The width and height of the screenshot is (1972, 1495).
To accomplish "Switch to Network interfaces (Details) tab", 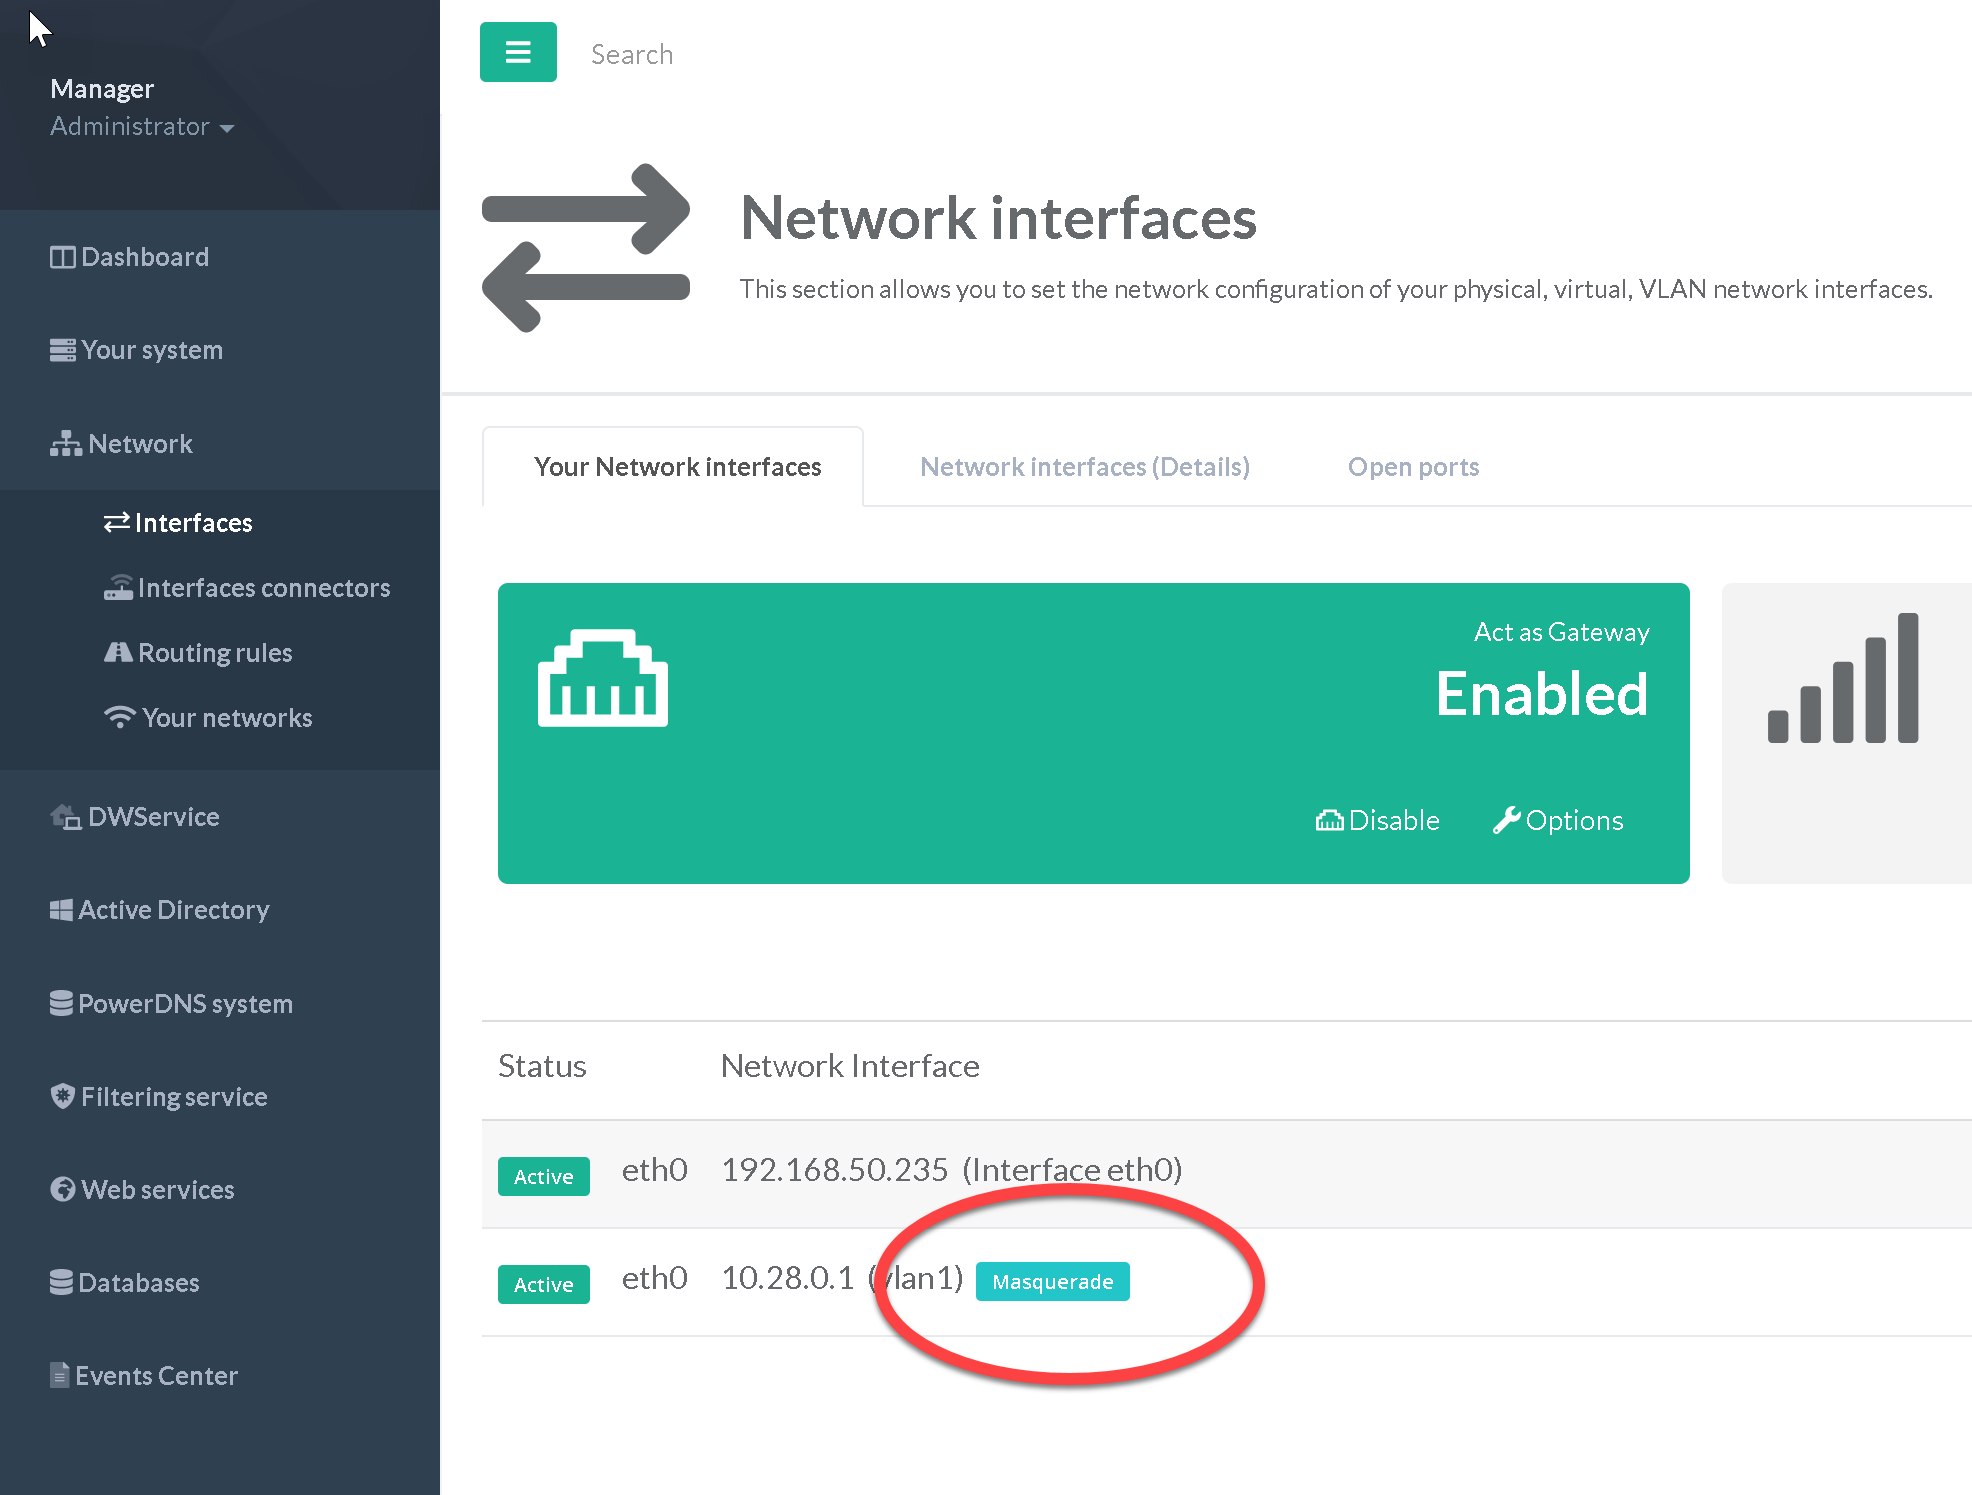I will [1084, 467].
